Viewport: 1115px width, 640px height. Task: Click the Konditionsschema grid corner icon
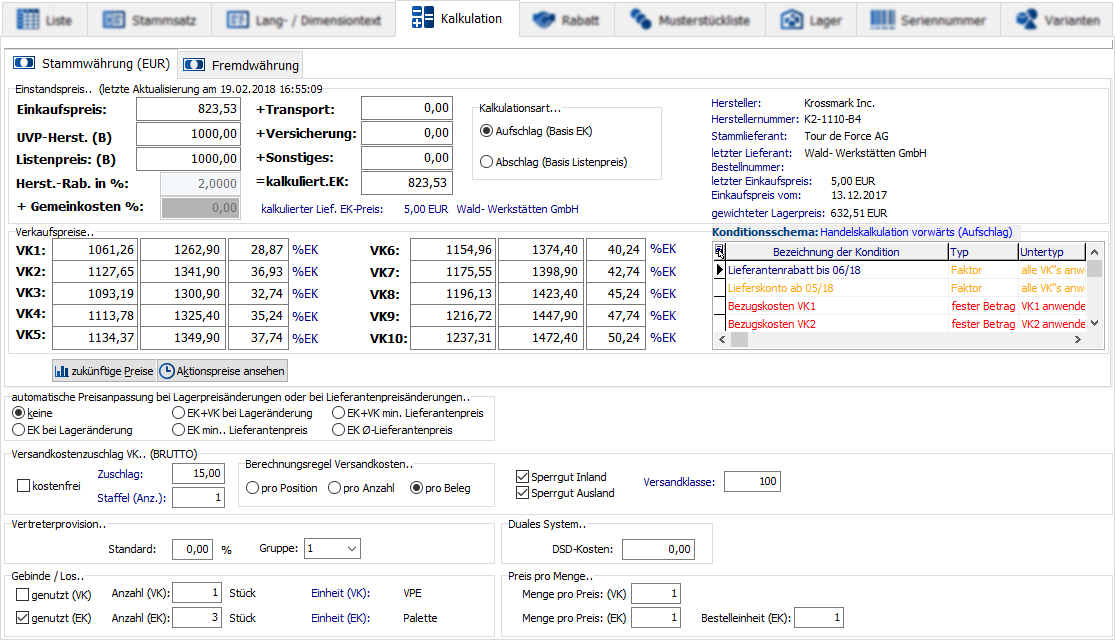[720, 251]
